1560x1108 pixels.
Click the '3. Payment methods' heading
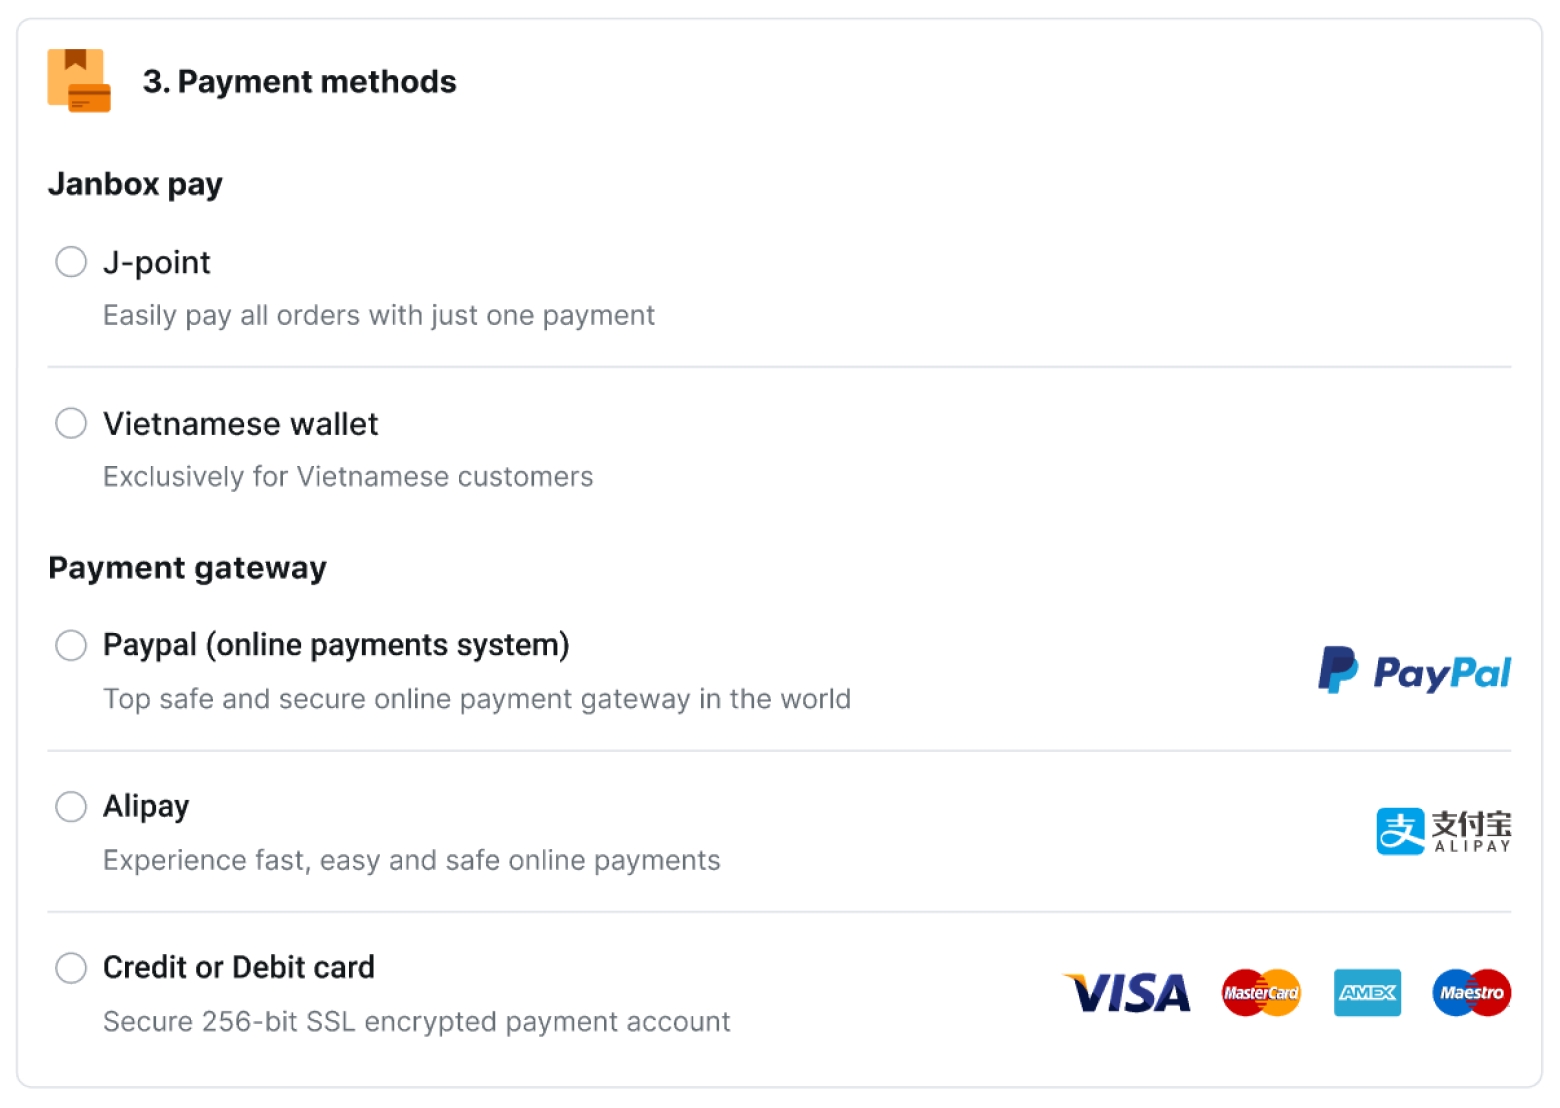pyautogui.click(x=299, y=81)
